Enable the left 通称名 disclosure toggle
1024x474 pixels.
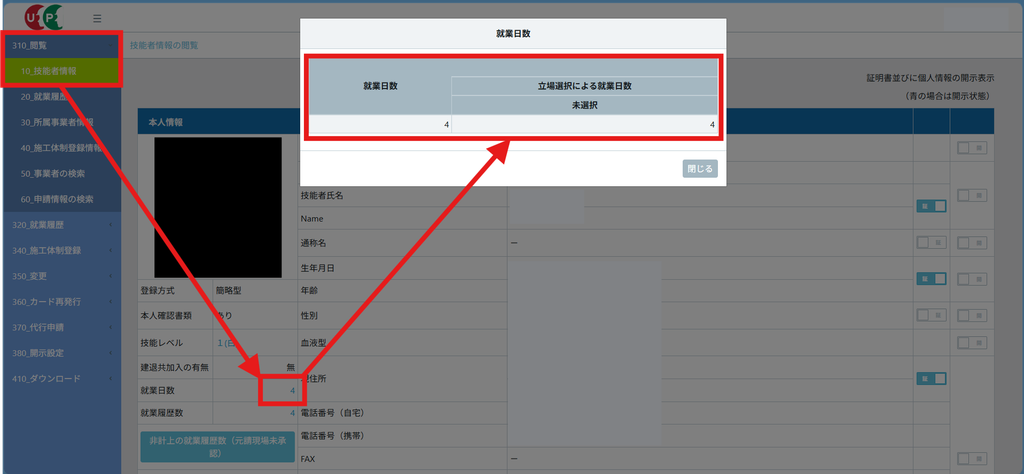[x=931, y=243]
